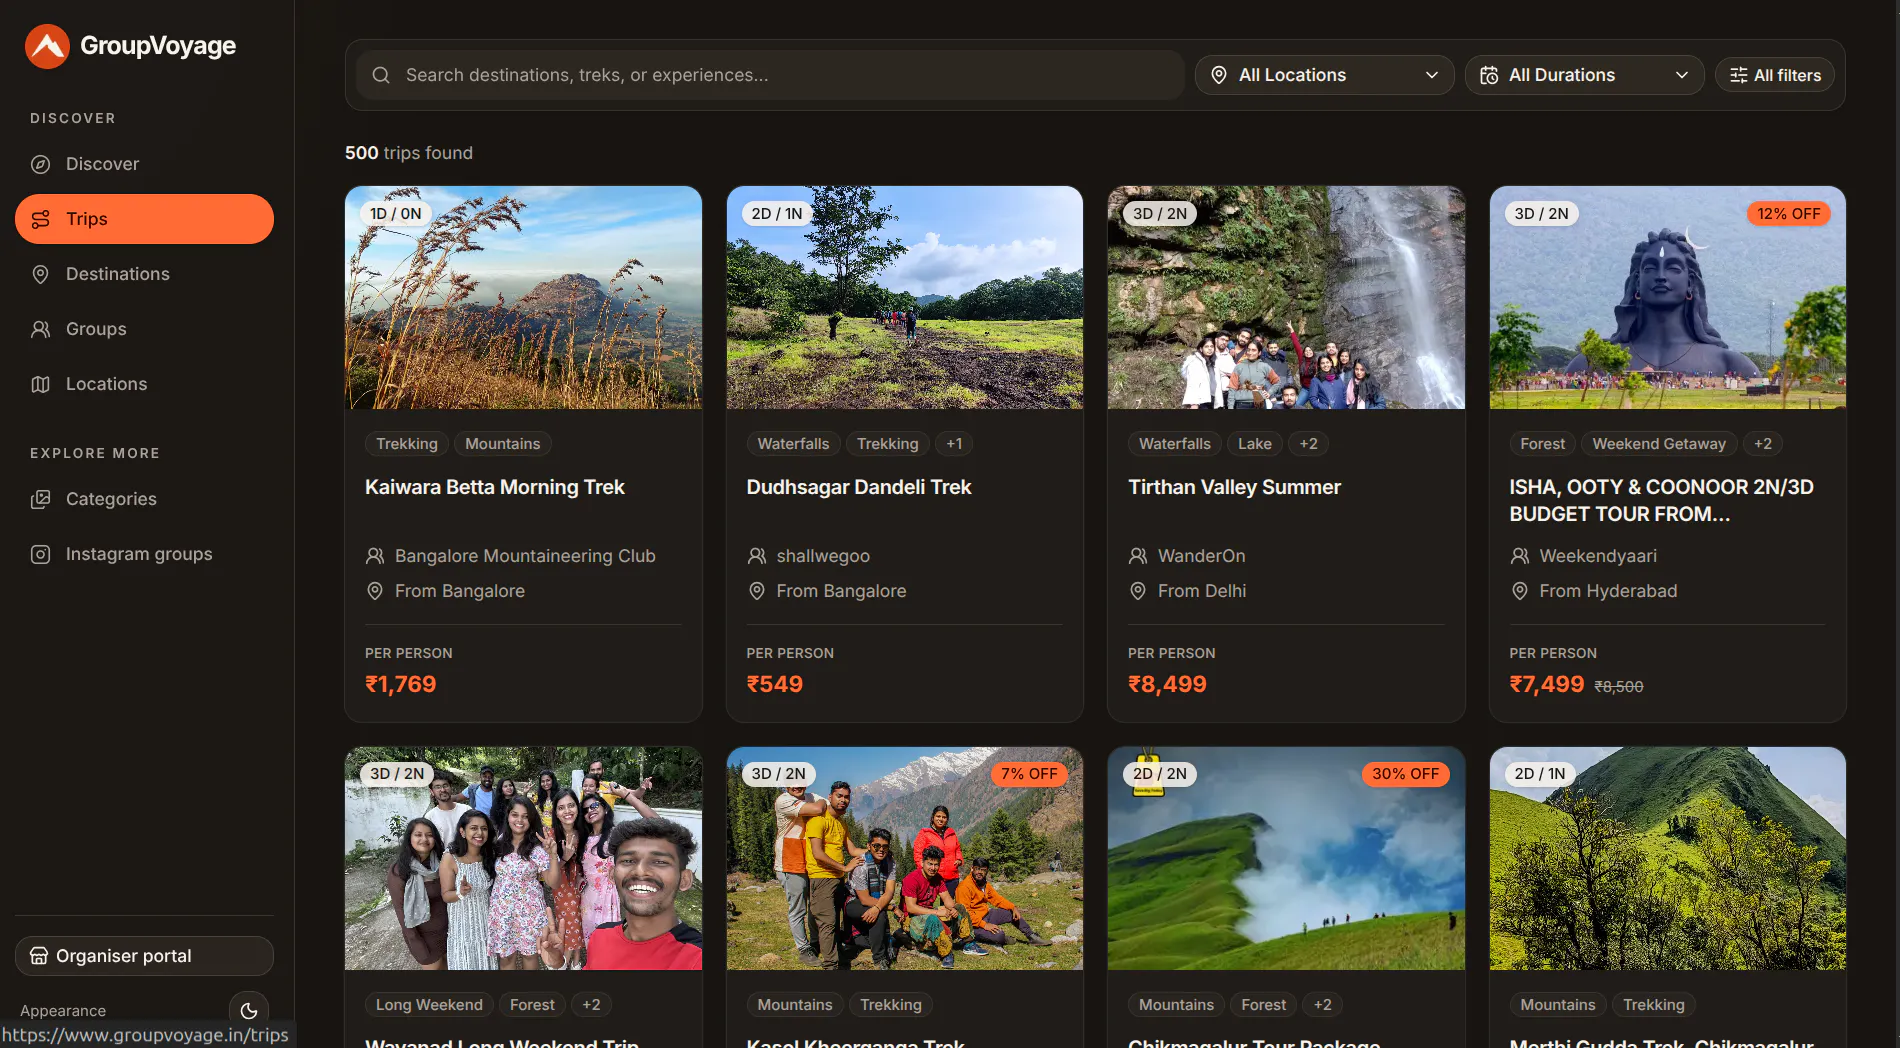Click the search magnifier icon
This screenshot has width=1900, height=1048.
(x=381, y=75)
